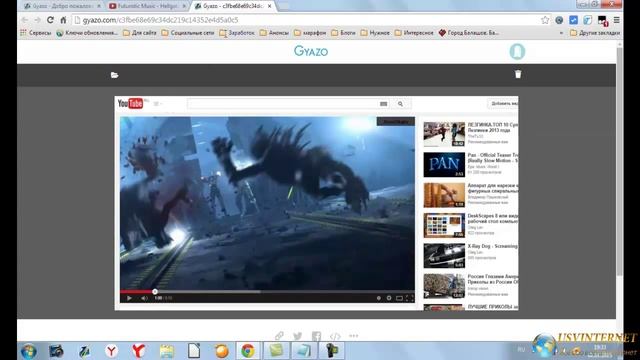640x360 pixels.
Task: Click the PAN teaser video thumbnail
Action: pyautogui.click(x=444, y=164)
